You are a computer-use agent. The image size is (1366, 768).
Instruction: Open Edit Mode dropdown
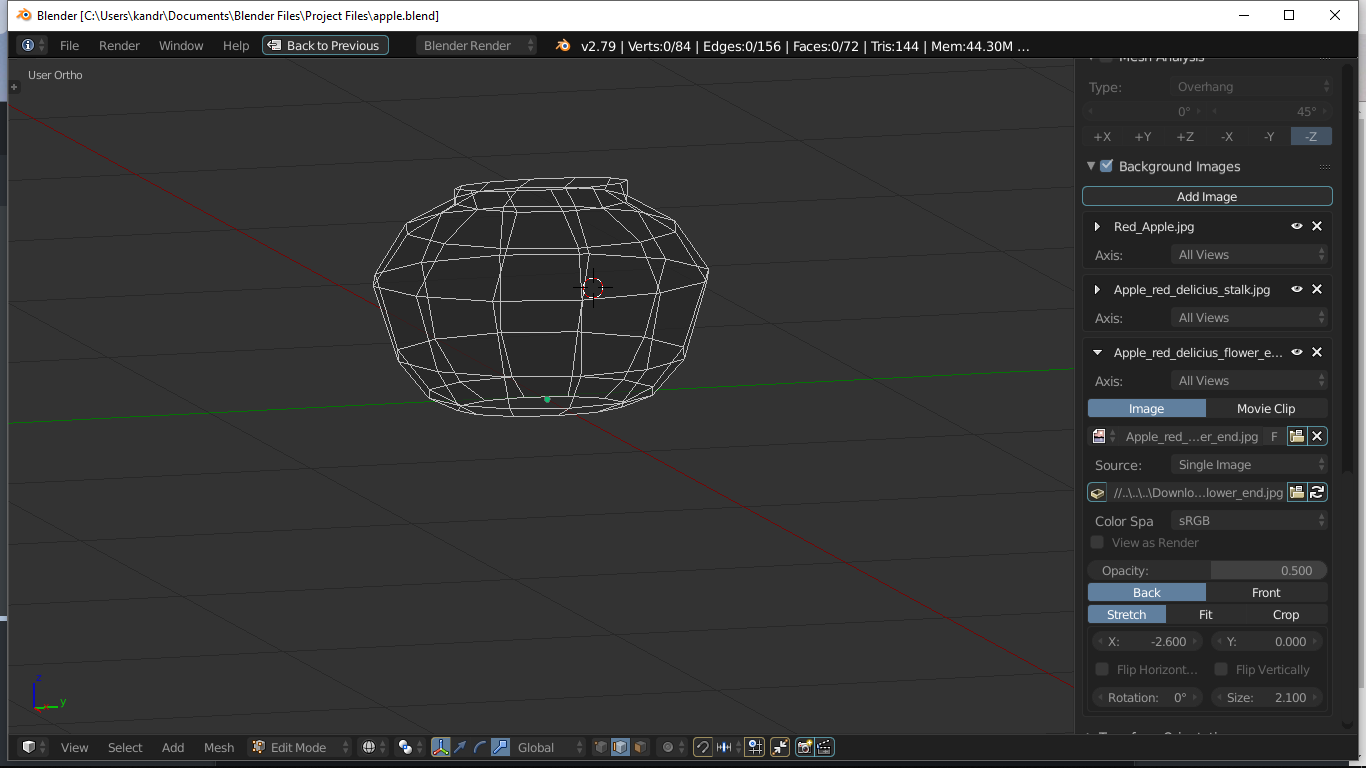301,747
